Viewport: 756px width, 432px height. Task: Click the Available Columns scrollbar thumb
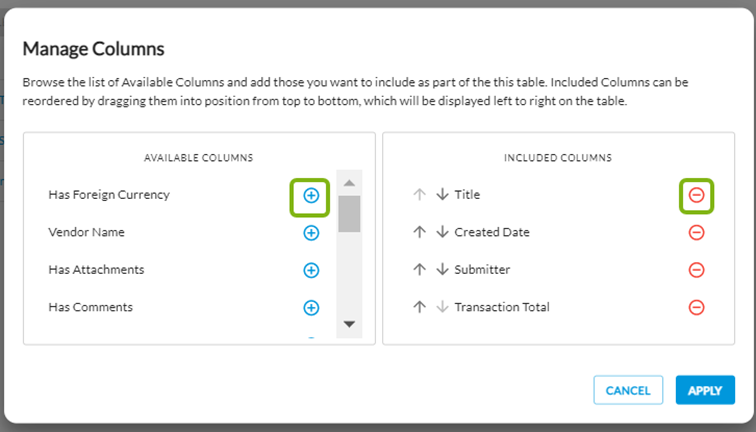(x=349, y=213)
